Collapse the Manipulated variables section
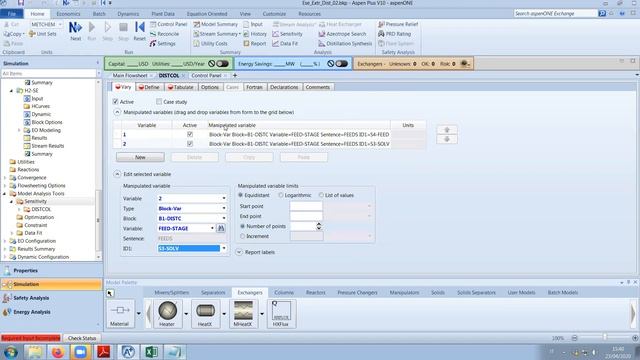 point(117,112)
